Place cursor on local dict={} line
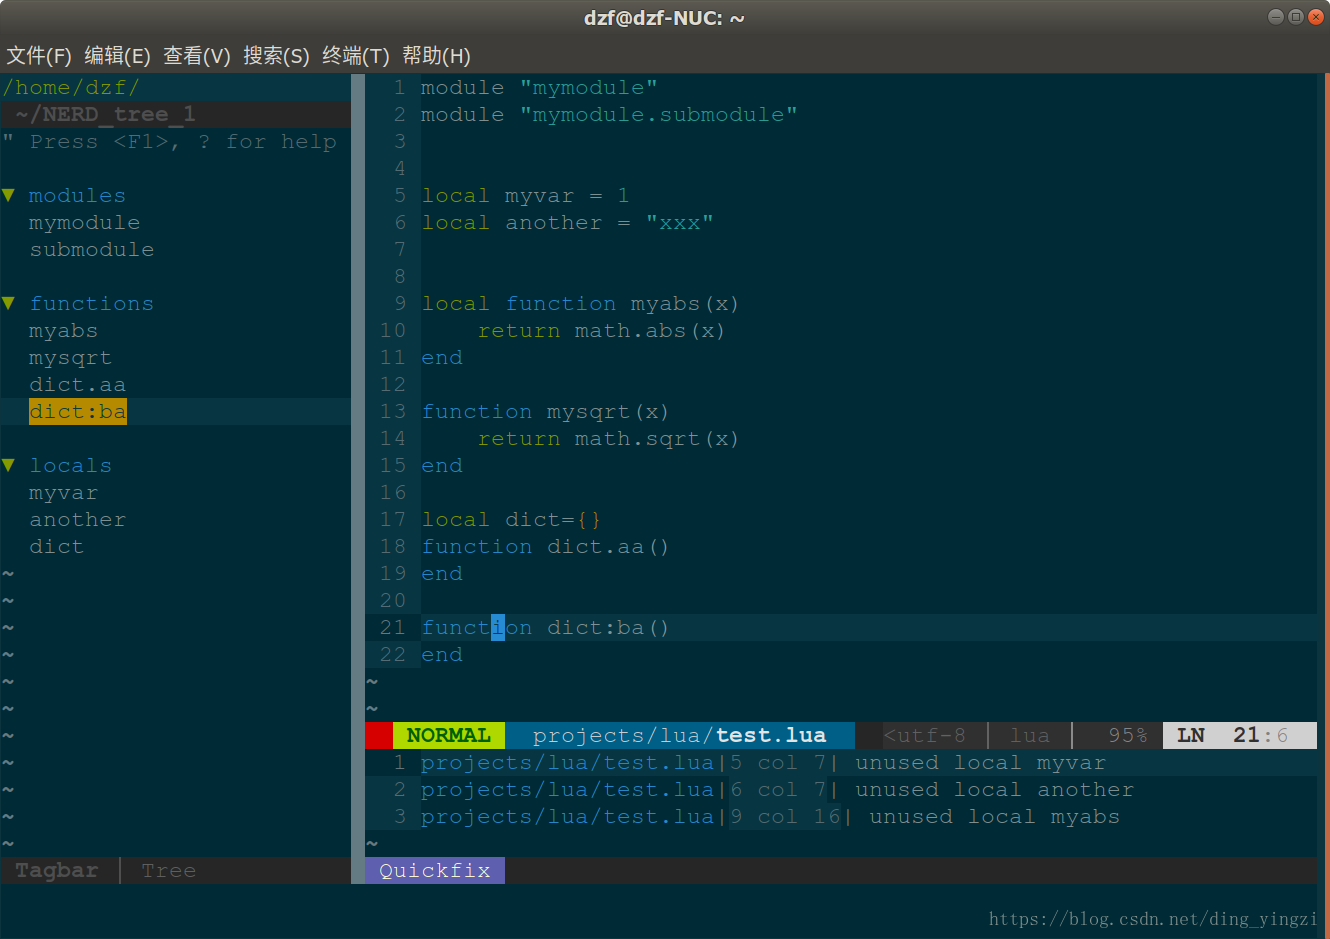1330x939 pixels. (x=511, y=520)
